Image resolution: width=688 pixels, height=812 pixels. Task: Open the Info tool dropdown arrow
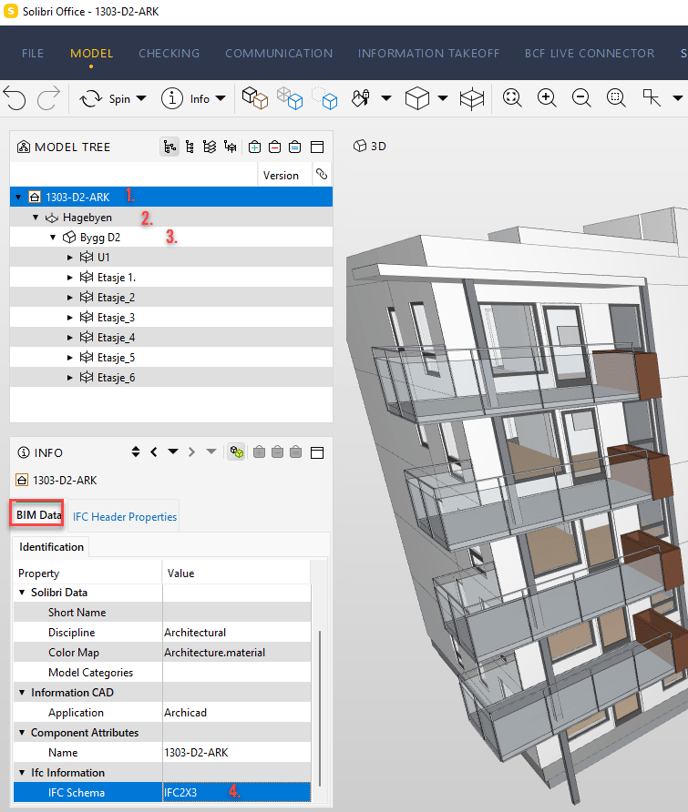pos(221,98)
